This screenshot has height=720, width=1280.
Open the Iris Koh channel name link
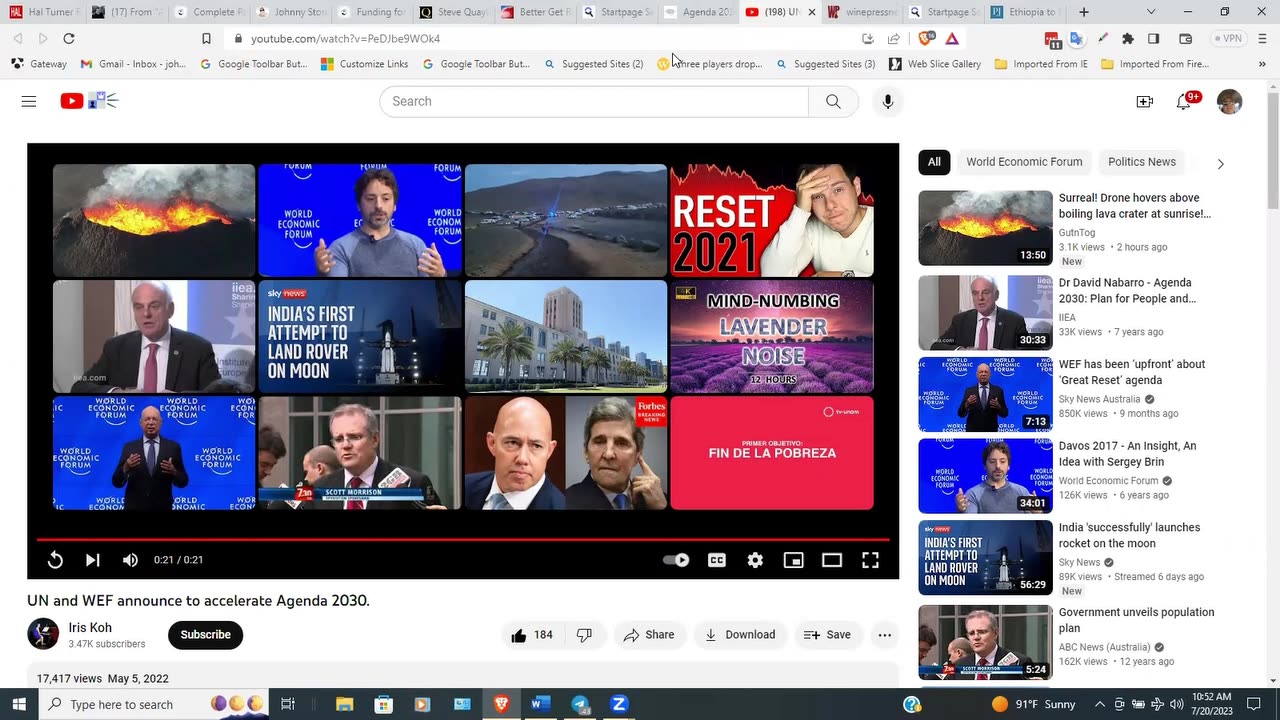point(90,628)
